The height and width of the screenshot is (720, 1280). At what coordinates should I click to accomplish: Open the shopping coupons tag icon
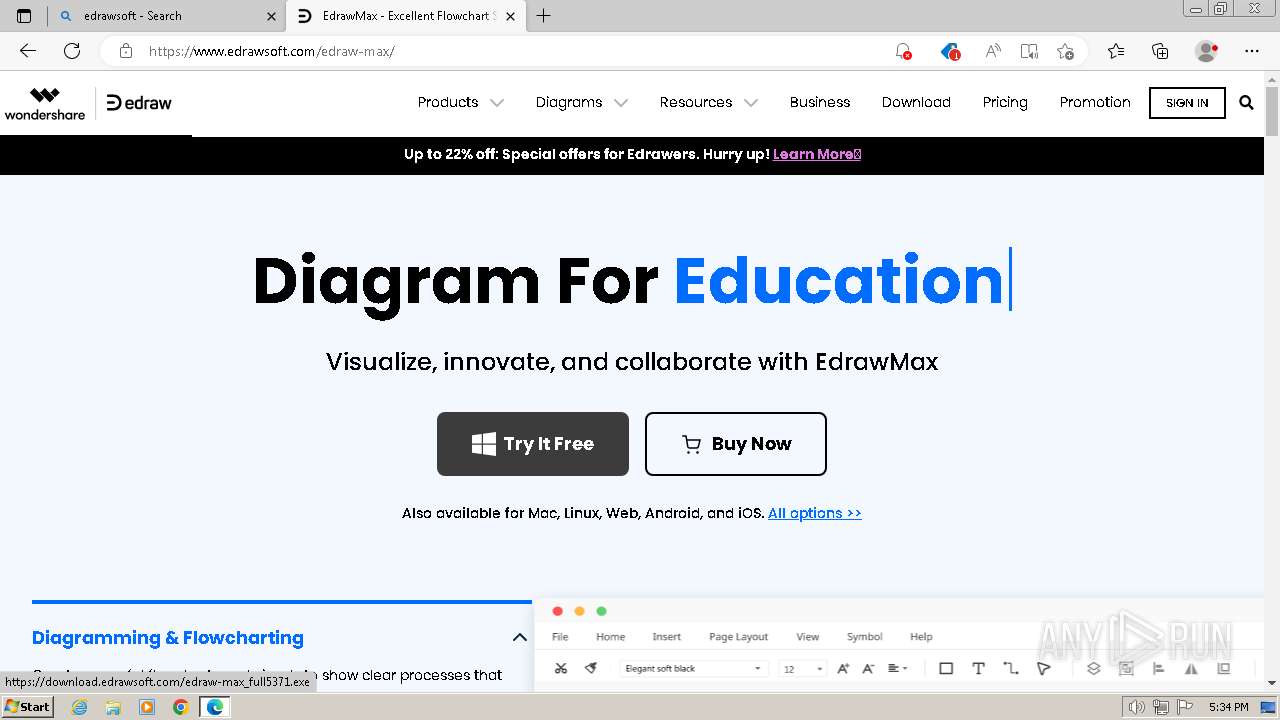[x=950, y=51]
